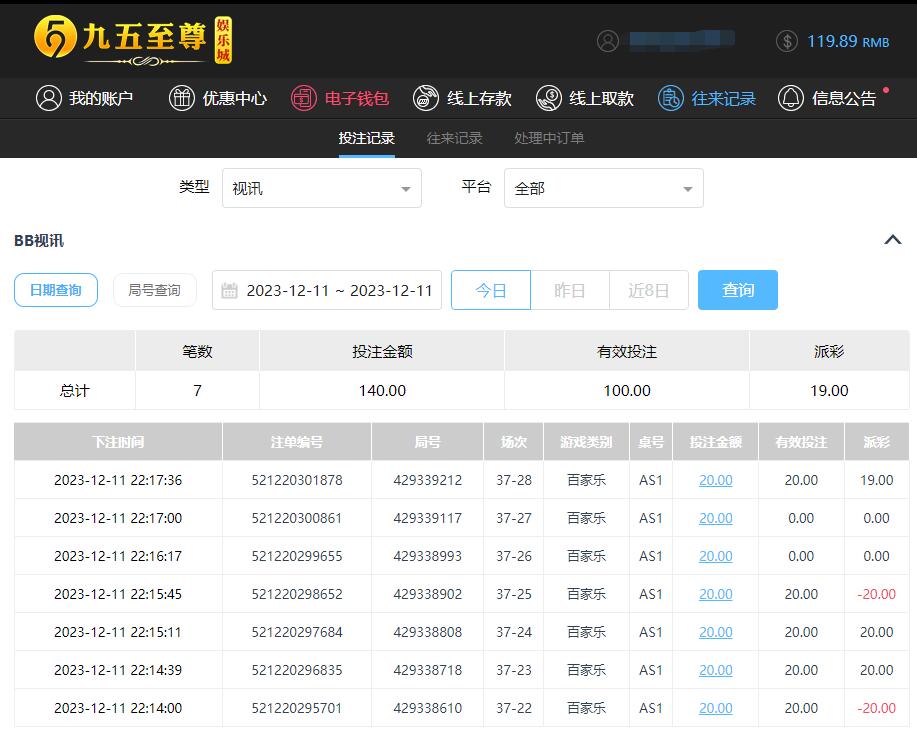Click the blue 查询 button
This screenshot has width=917, height=735.
tap(737, 290)
